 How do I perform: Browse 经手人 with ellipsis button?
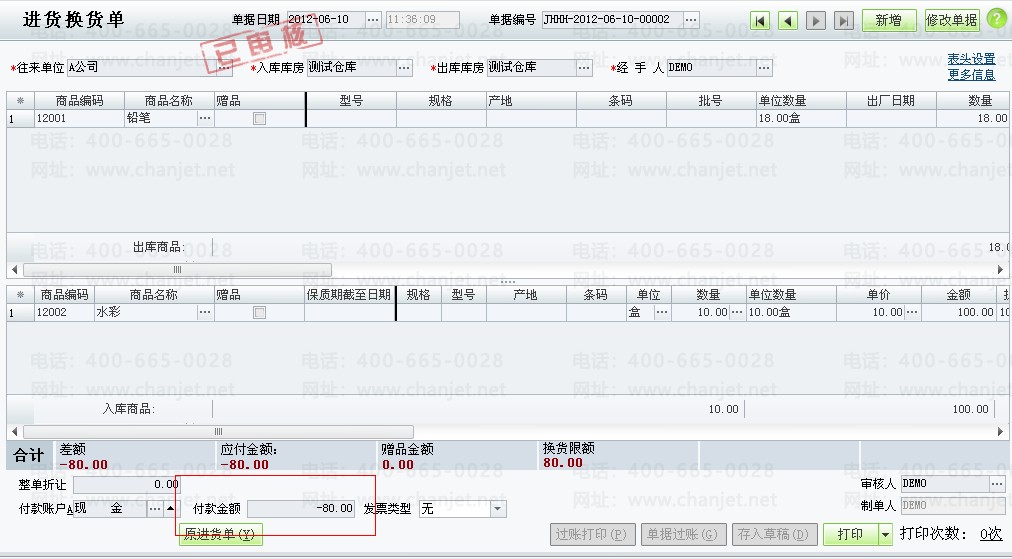coord(764,68)
